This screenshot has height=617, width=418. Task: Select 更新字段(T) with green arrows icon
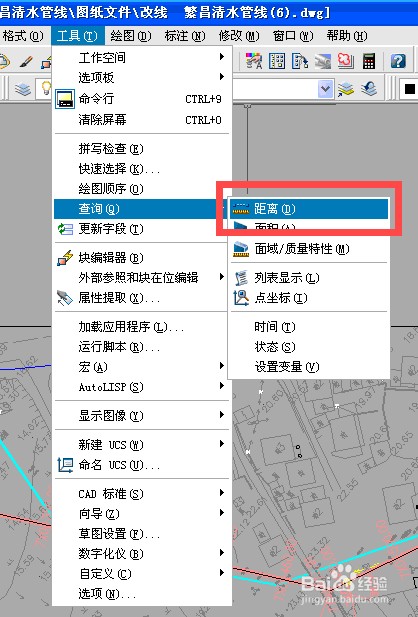142,229
